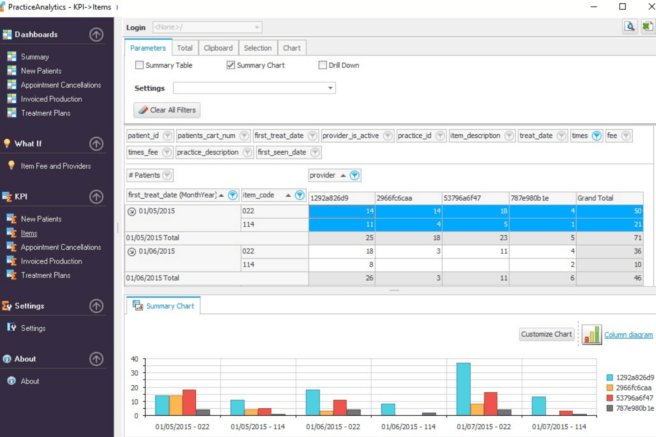The width and height of the screenshot is (656, 437).
Task: Open the Summary dashboard icon
Action: point(12,56)
